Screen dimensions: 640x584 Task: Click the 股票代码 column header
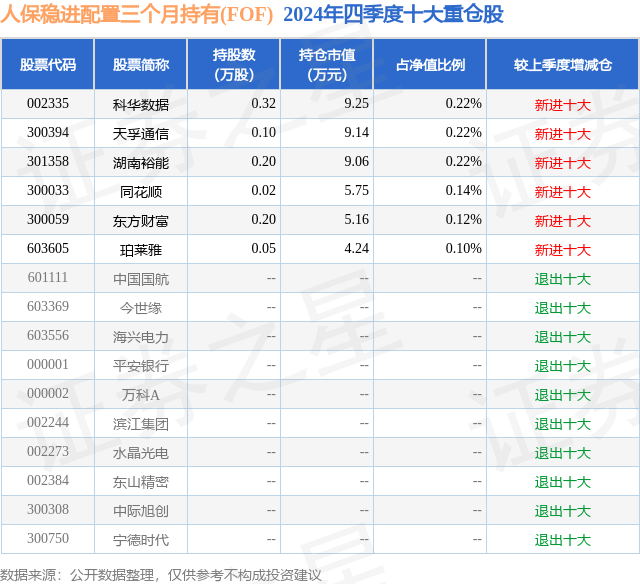48,64
